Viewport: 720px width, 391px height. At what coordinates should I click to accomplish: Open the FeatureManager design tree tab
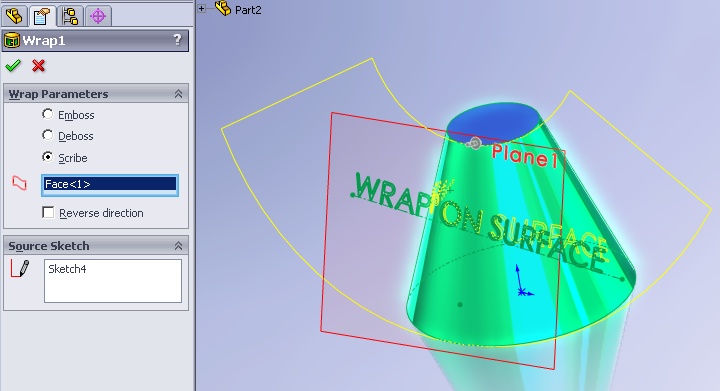pyautogui.click(x=14, y=17)
